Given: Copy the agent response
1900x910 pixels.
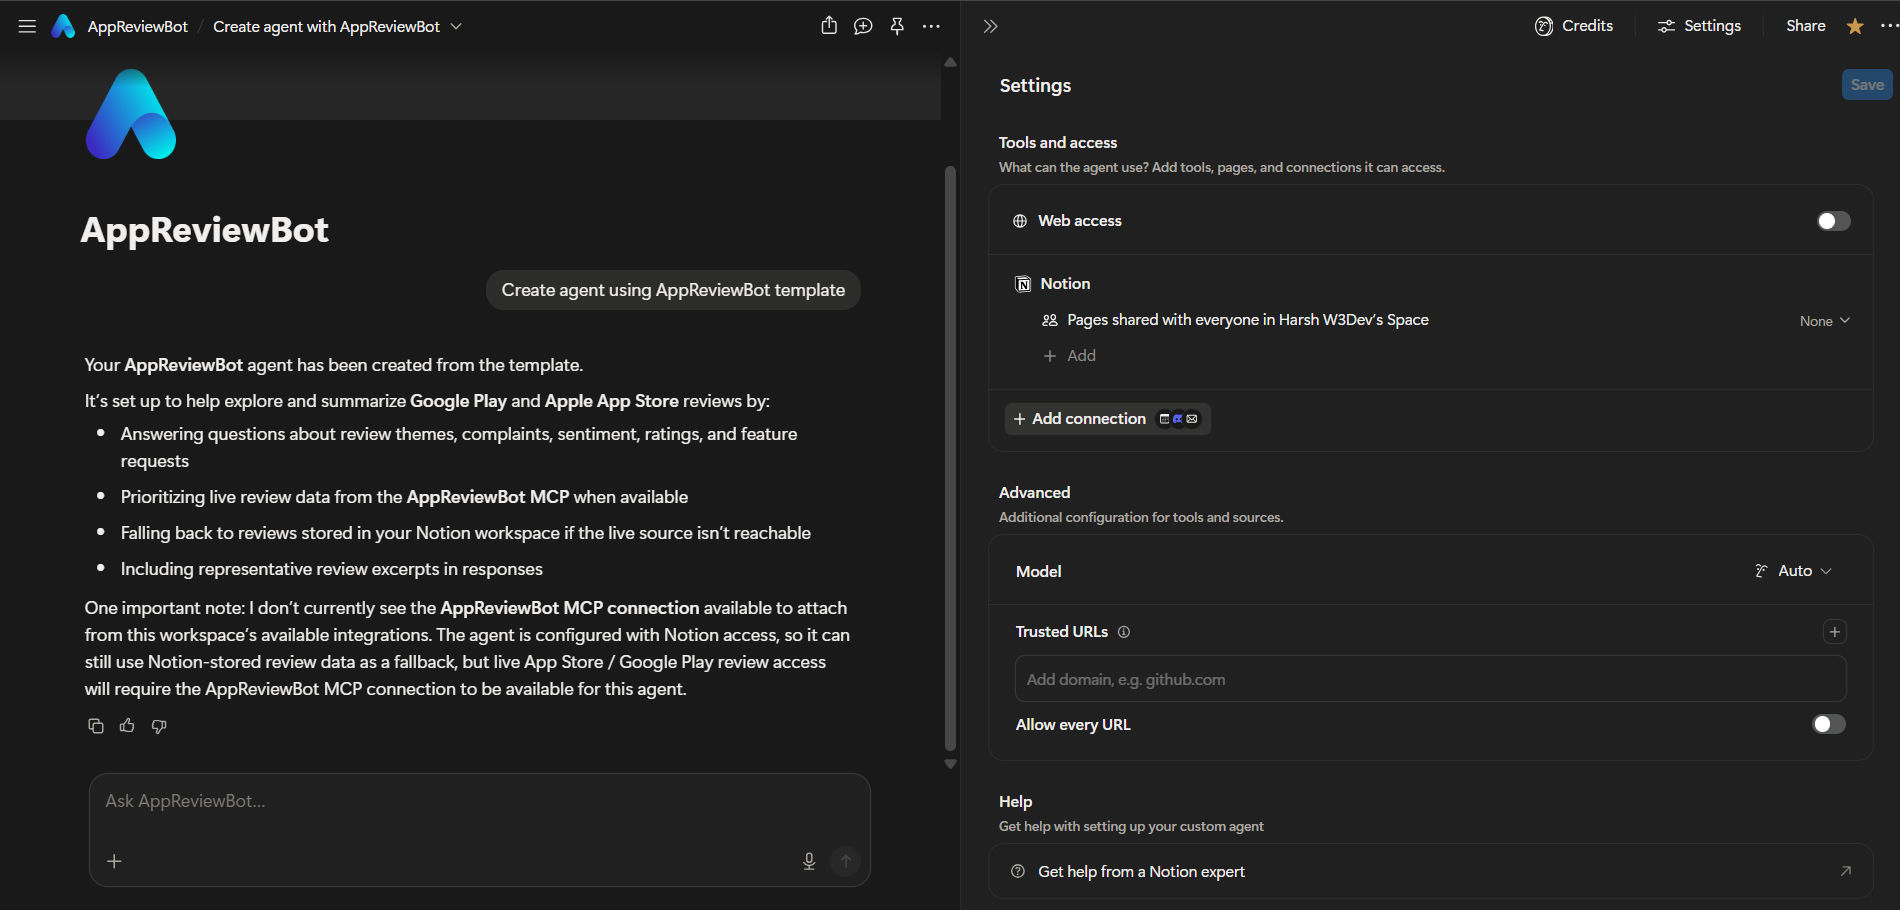Looking at the screenshot, I should (96, 726).
